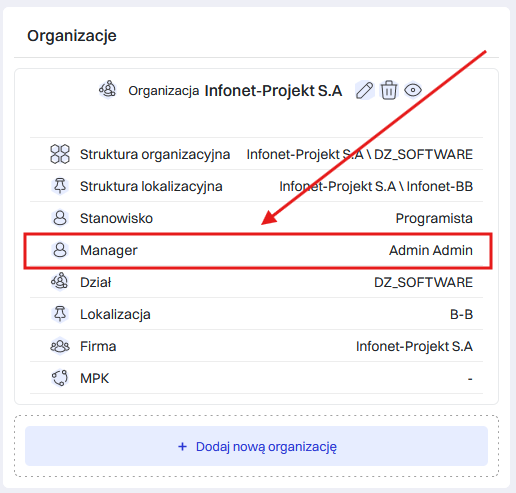Click the Infonet-Projekt S.A organization title
The image size is (516, 493).
pyautogui.click(x=273, y=91)
